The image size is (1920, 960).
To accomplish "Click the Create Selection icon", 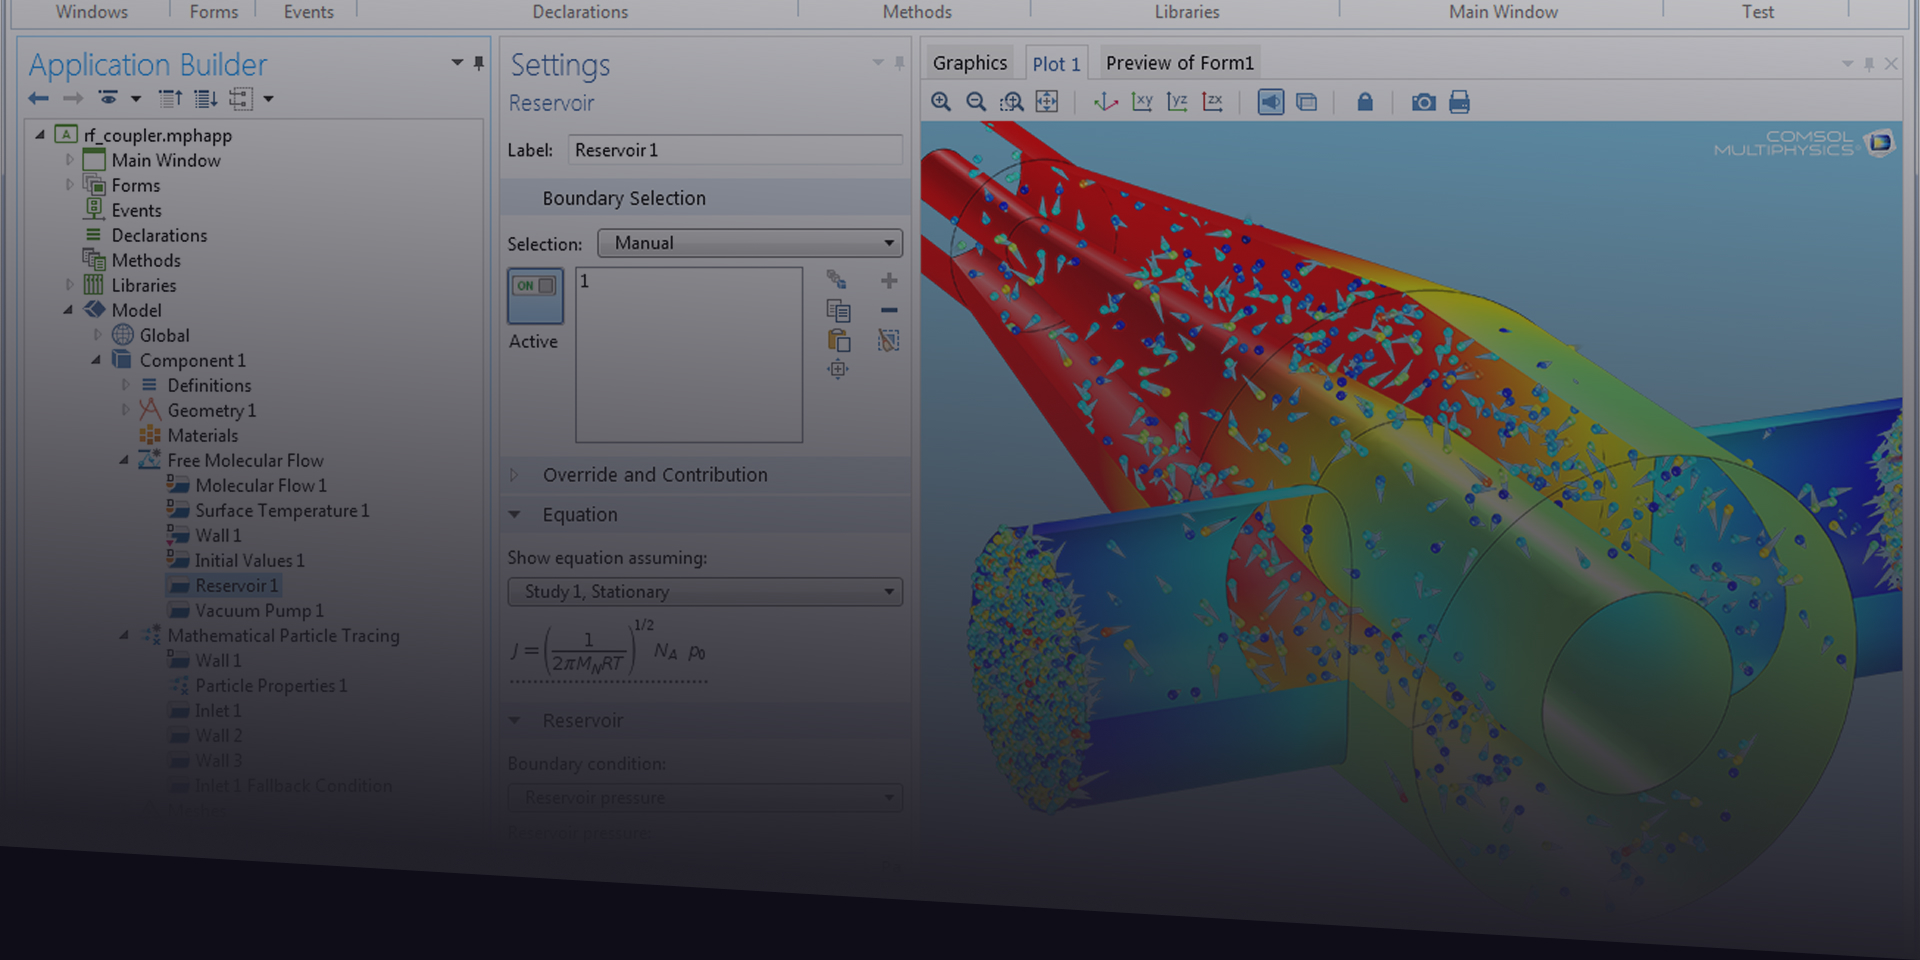I will [x=836, y=281].
